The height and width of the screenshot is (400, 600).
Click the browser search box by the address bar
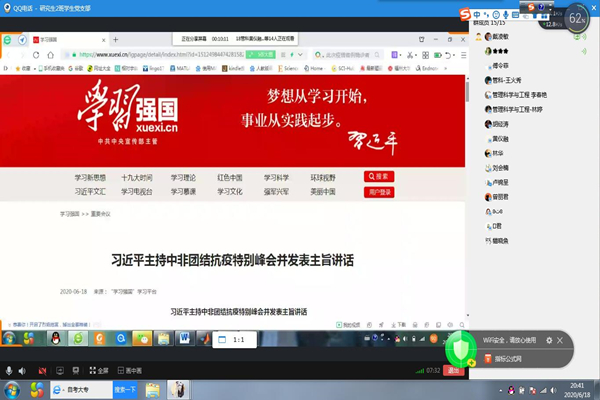[347, 55]
